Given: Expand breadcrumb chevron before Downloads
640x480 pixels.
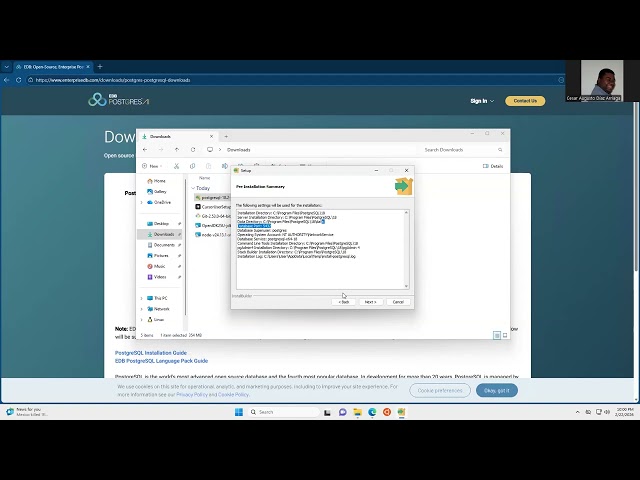Looking at the screenshot, I should coord(220,150).
